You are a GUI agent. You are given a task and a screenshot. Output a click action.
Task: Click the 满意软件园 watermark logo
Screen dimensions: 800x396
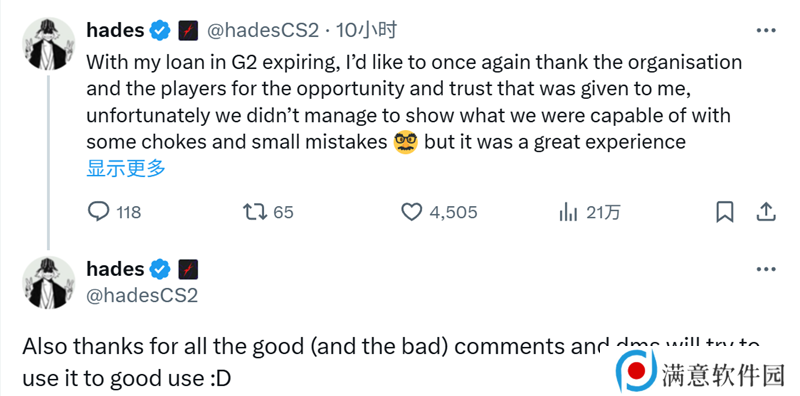pyautogui.click(x=700, y=370)
